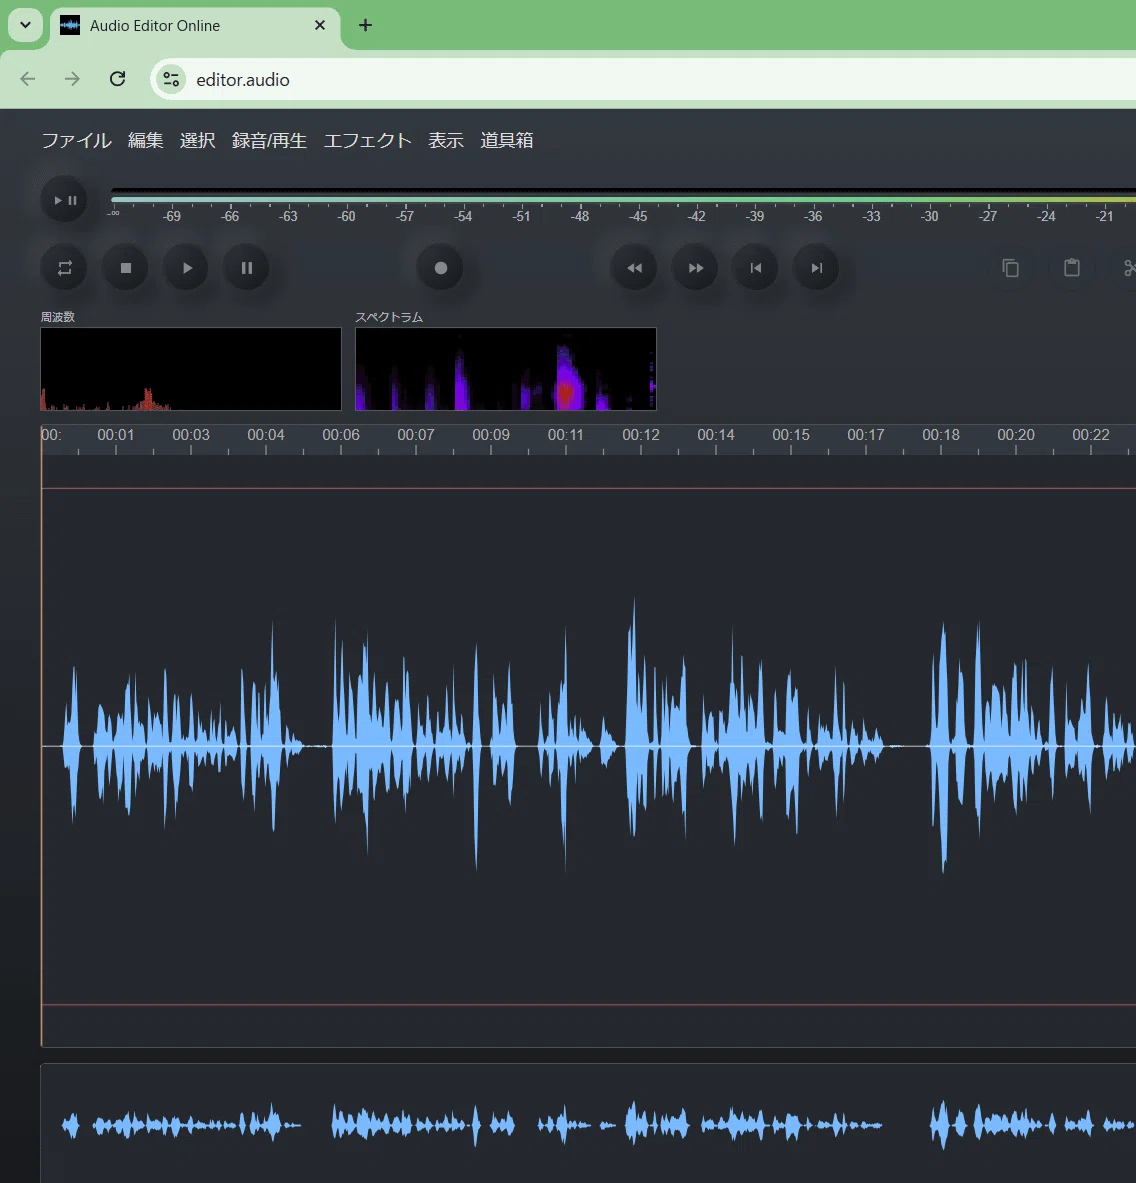Image resolution: width=1136 pixels, height=1183 pixels.
Task: Pause the audio with the pause button
Action: point(247,268)
